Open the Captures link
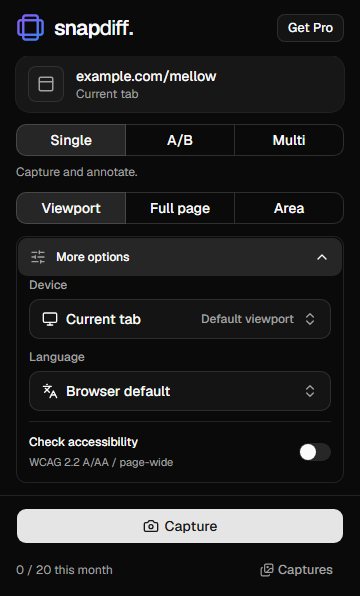This screenshot has width=360, height=596. [297, 570]
